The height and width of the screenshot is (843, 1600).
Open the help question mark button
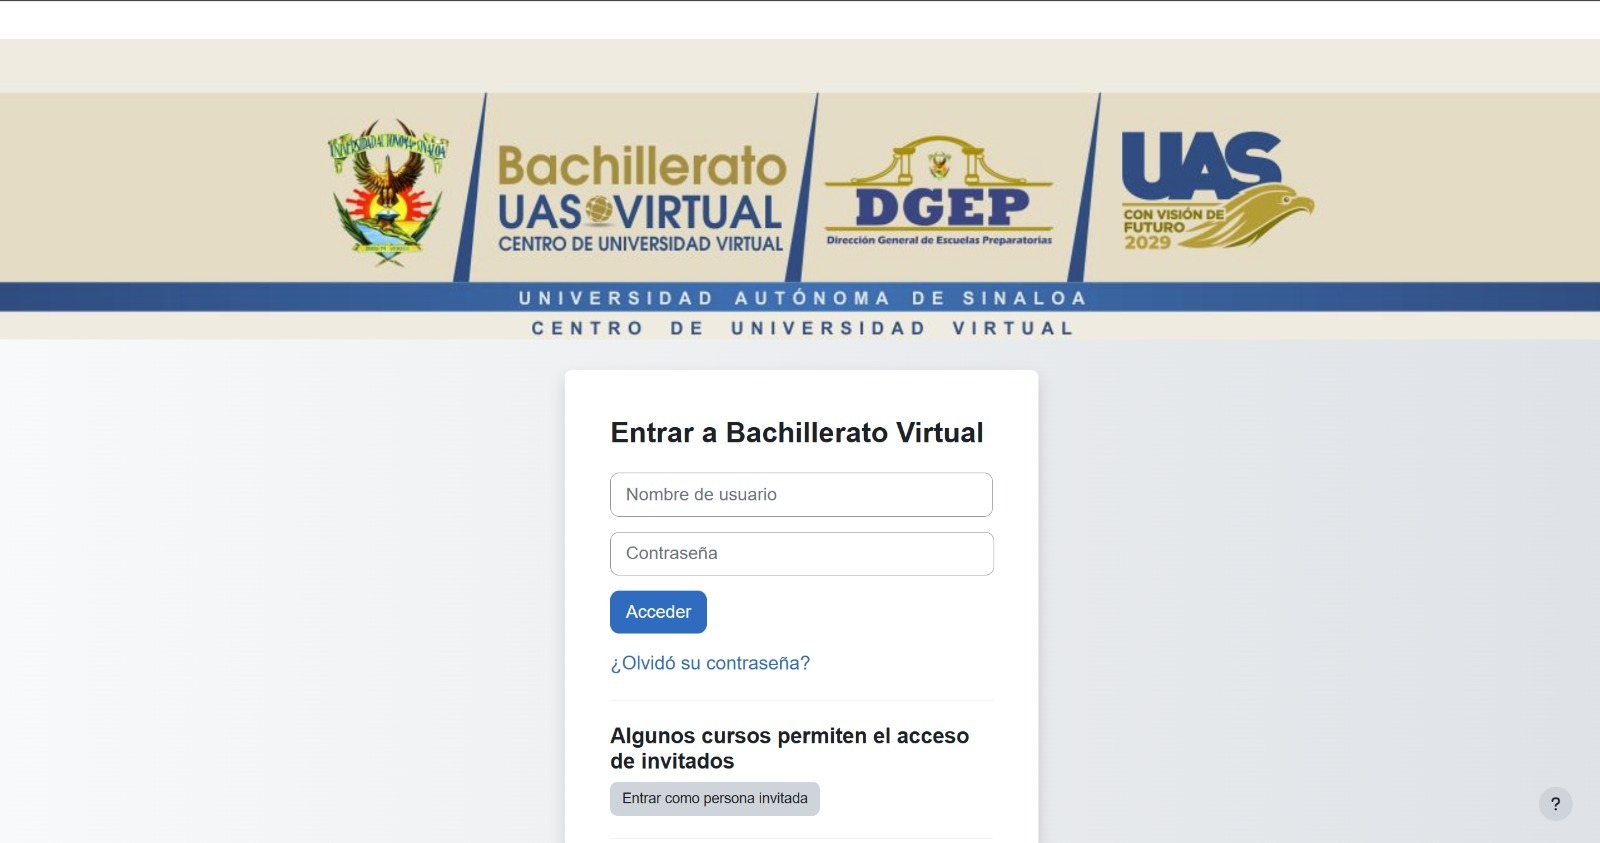click(x=1555, y=804)
